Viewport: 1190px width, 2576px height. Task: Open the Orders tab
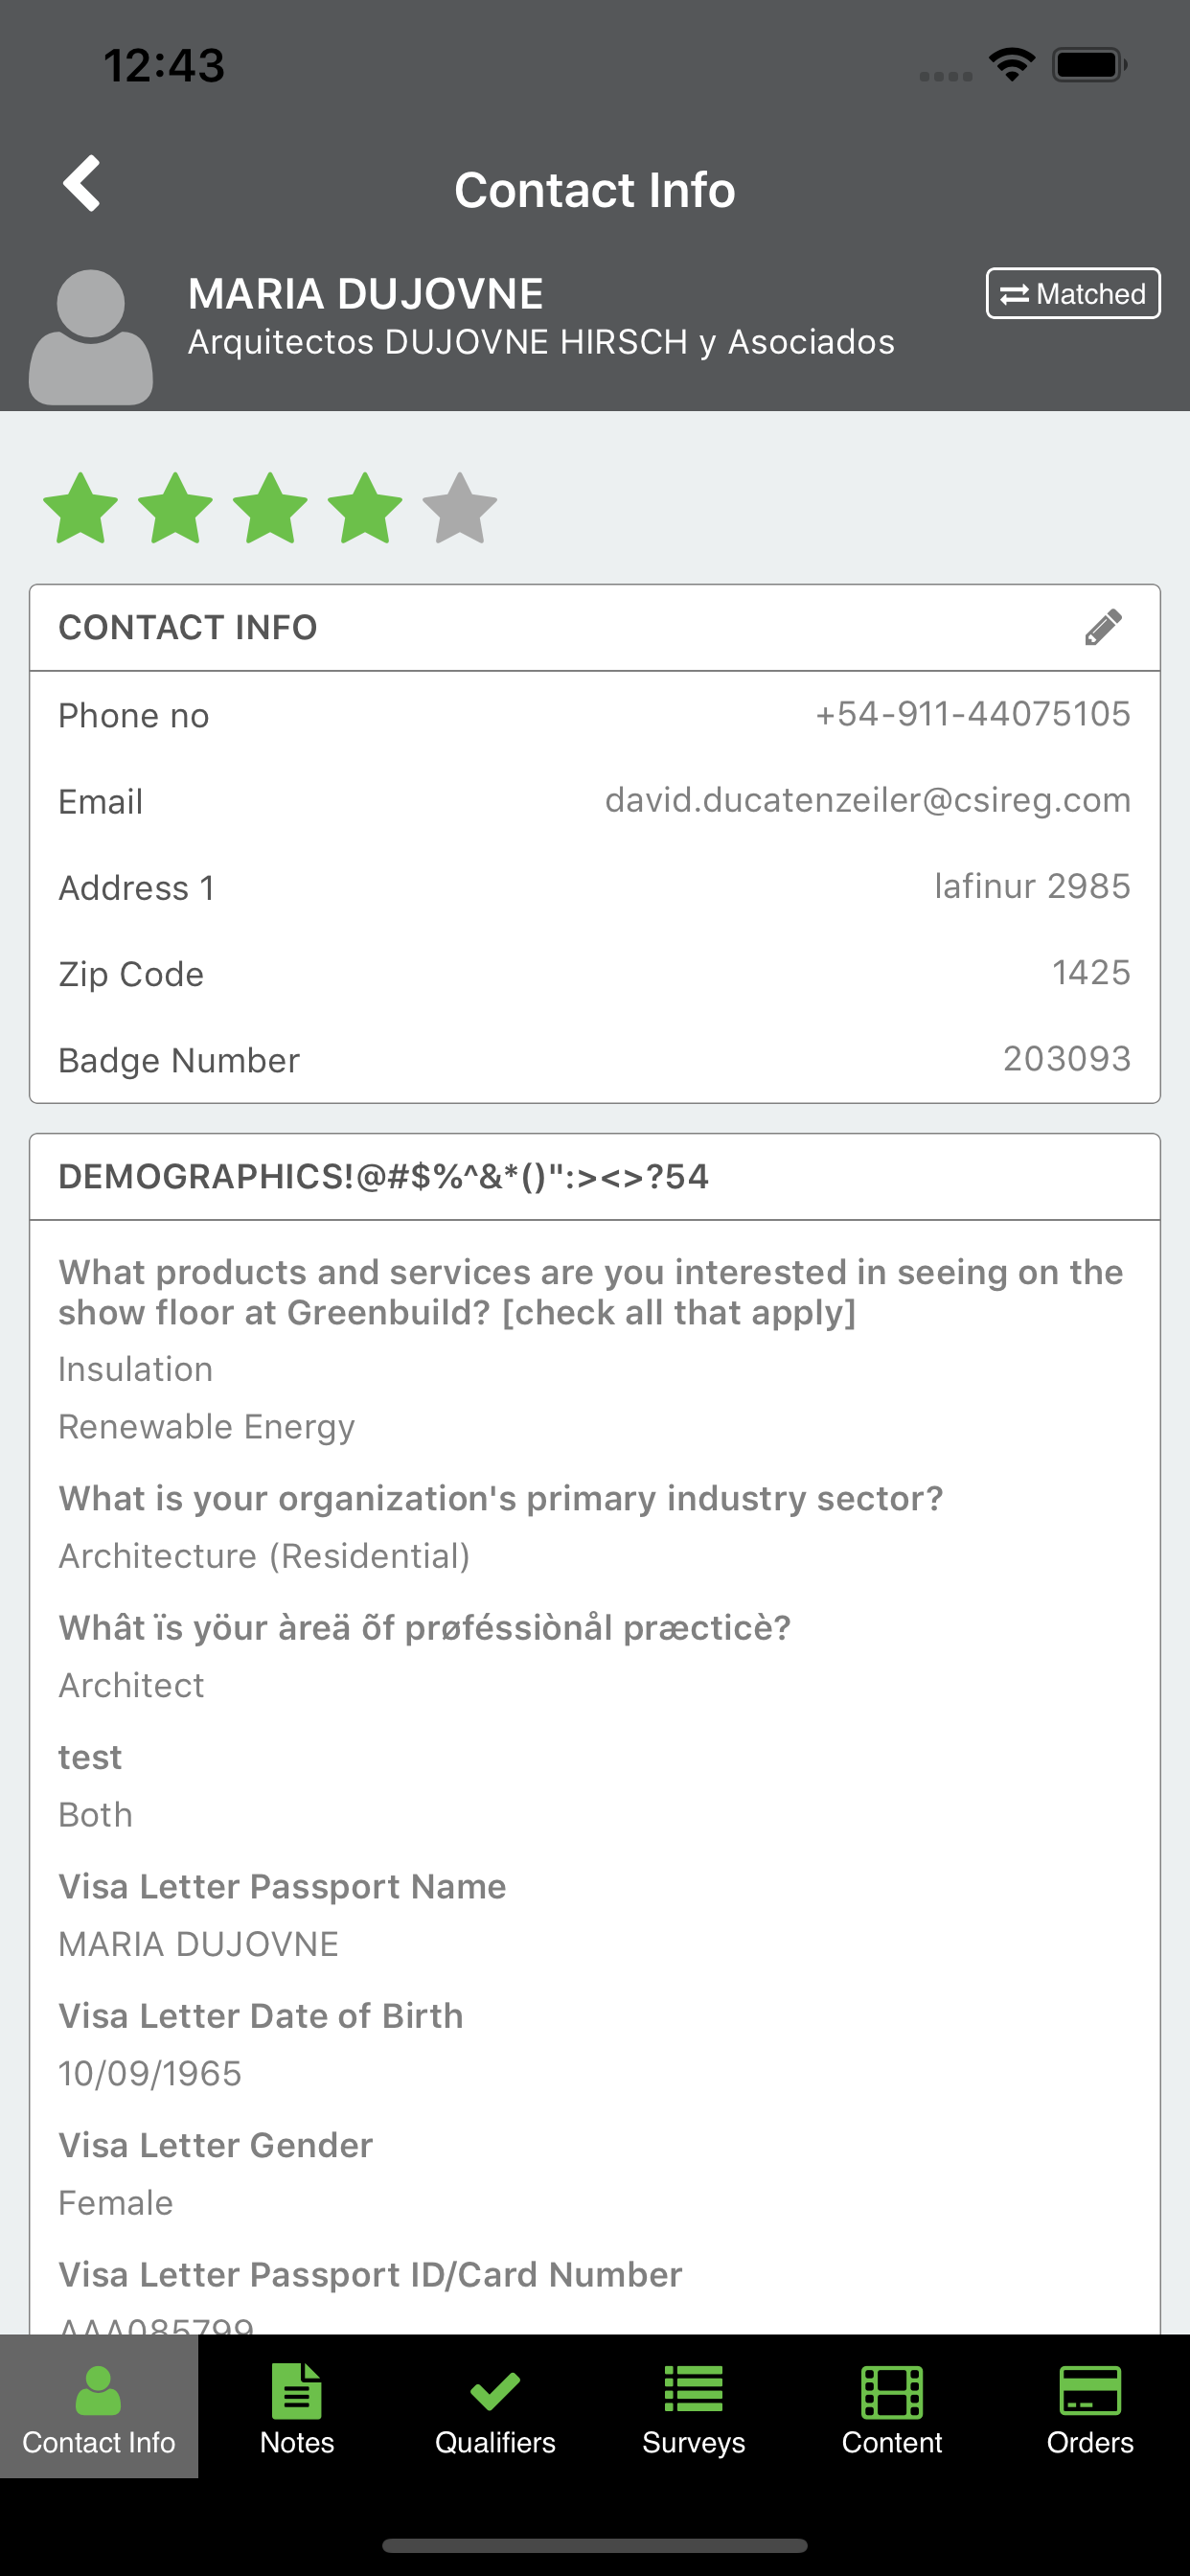tap(1090, 2408)
